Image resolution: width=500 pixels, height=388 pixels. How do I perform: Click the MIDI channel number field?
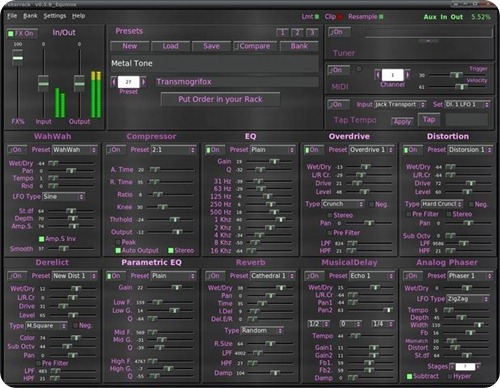pyautogui.click(x=392, y=75)
